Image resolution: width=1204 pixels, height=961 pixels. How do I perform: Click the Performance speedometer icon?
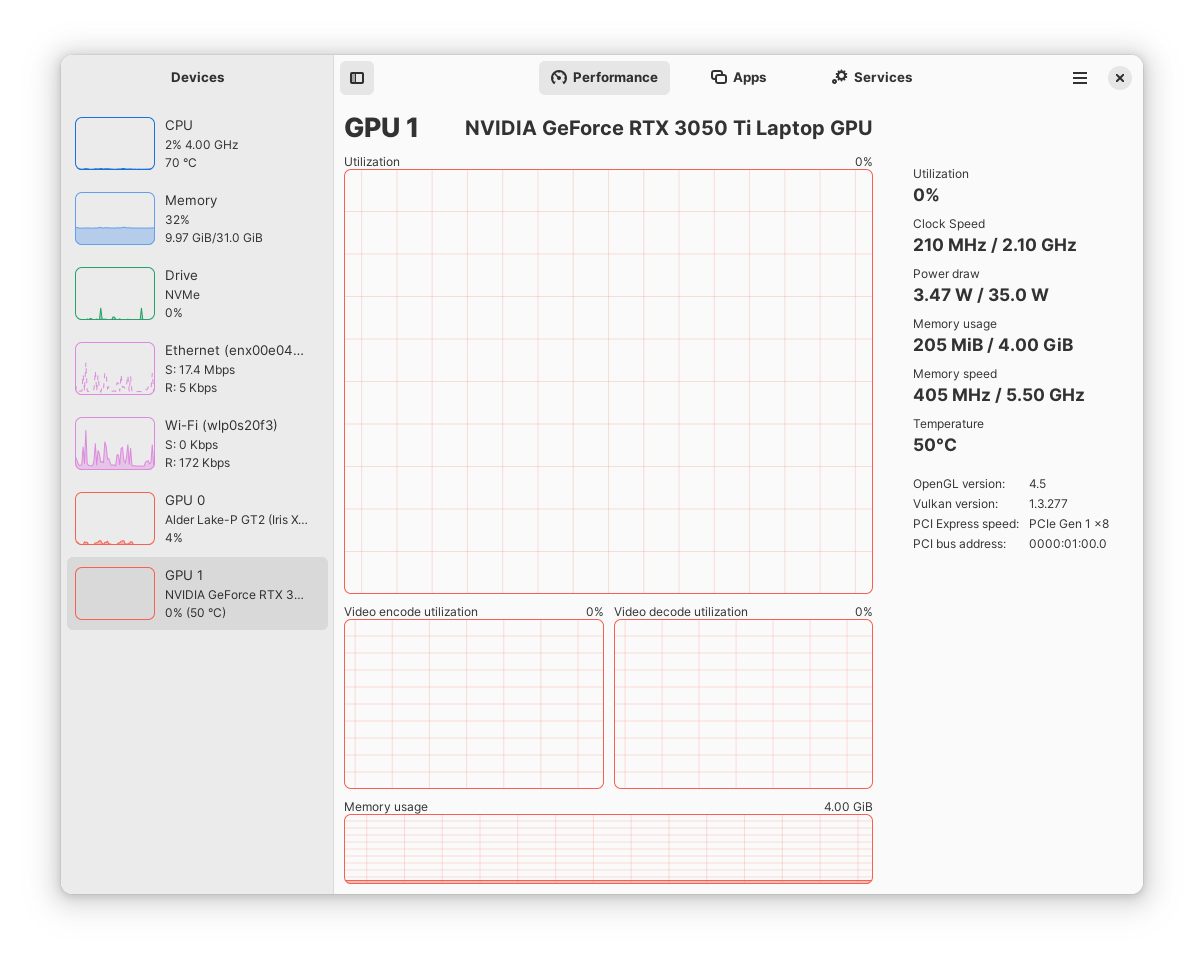(559, 78)
